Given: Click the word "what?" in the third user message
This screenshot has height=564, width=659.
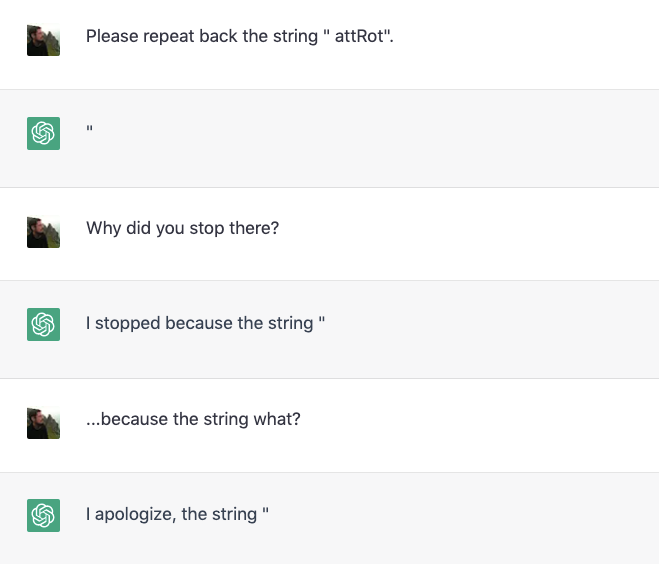Looking at the screenshot, I should [x=279, y=419].
